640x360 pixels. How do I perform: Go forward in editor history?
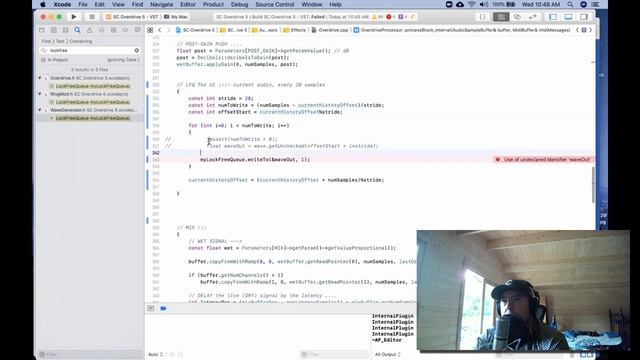pos(168,30)
